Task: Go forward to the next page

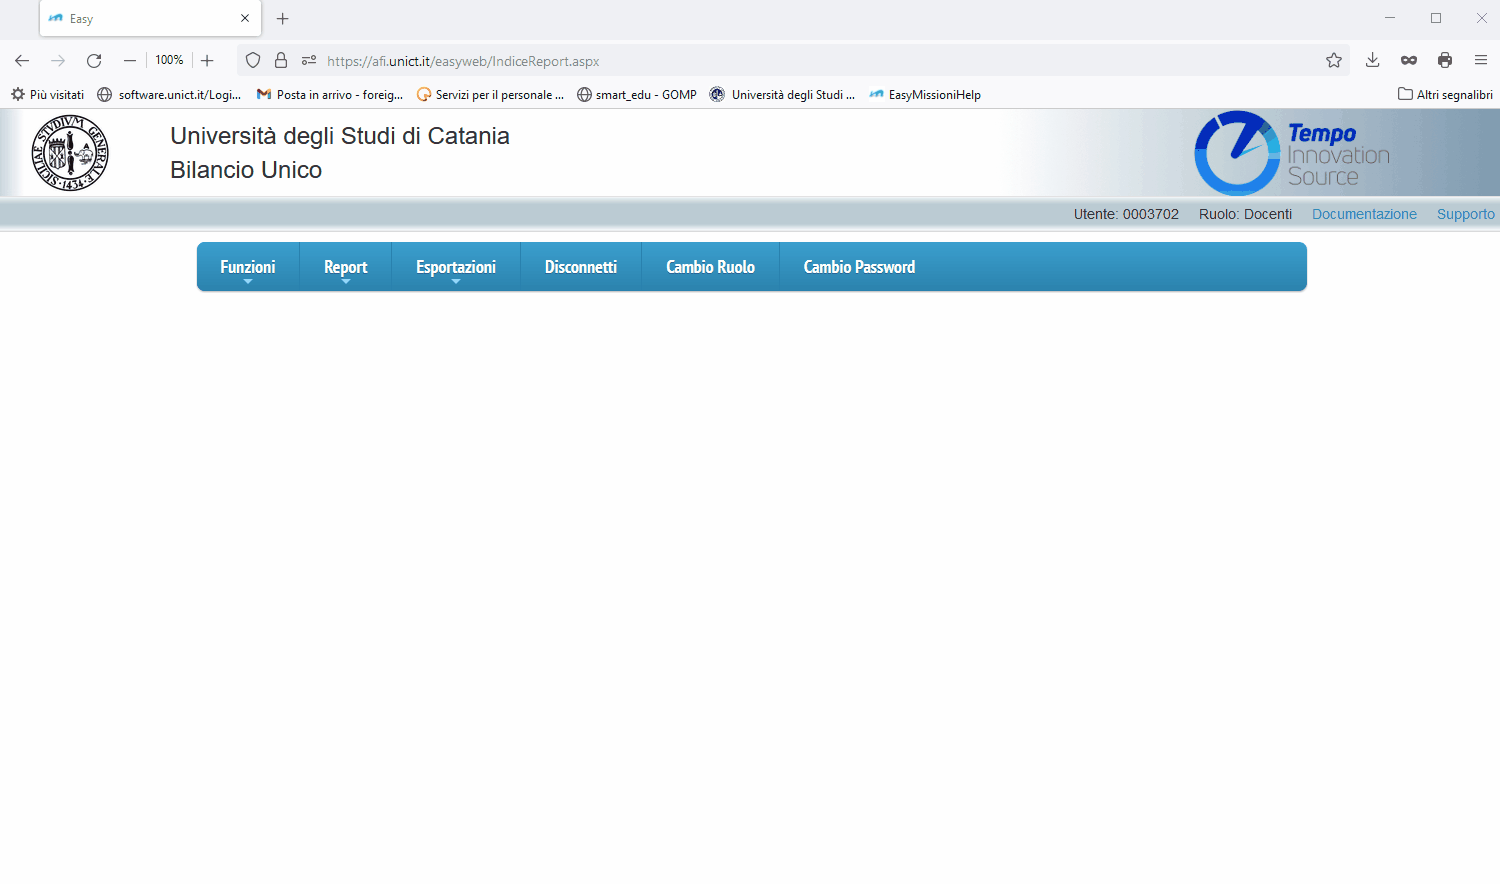Action: (x=58, y=61)
